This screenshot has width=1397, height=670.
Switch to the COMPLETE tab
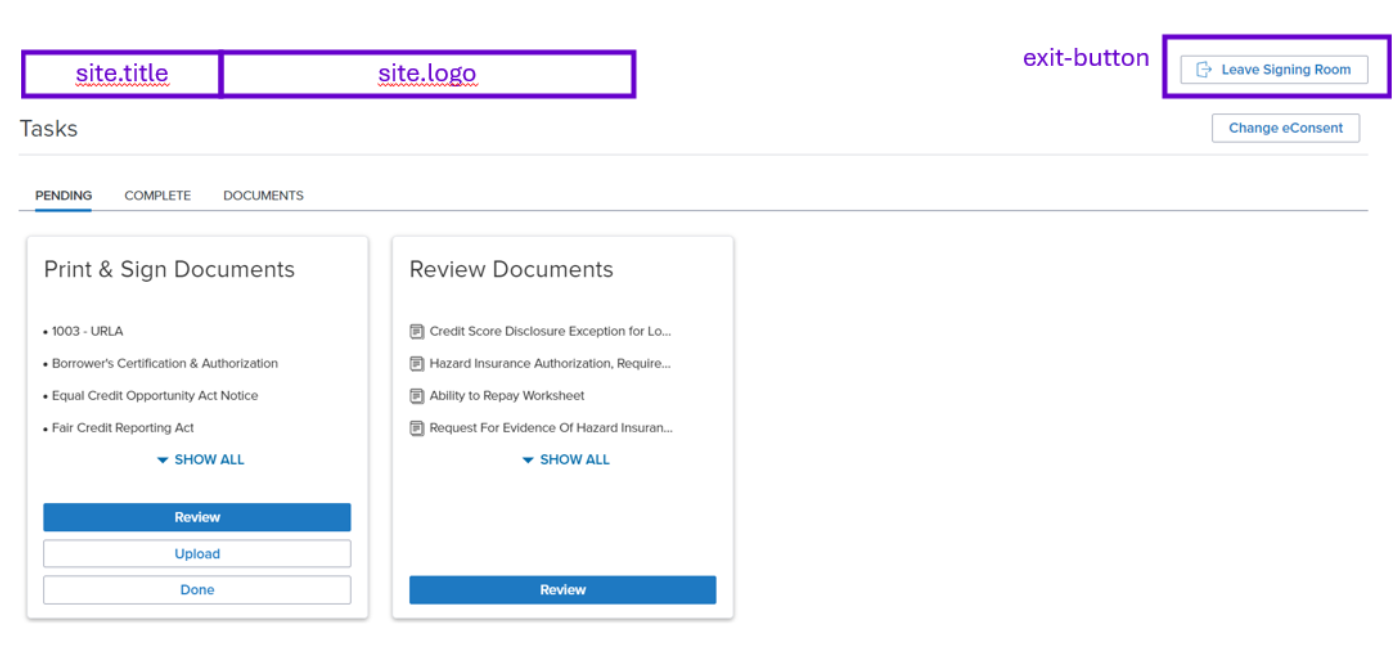point(157,195)
